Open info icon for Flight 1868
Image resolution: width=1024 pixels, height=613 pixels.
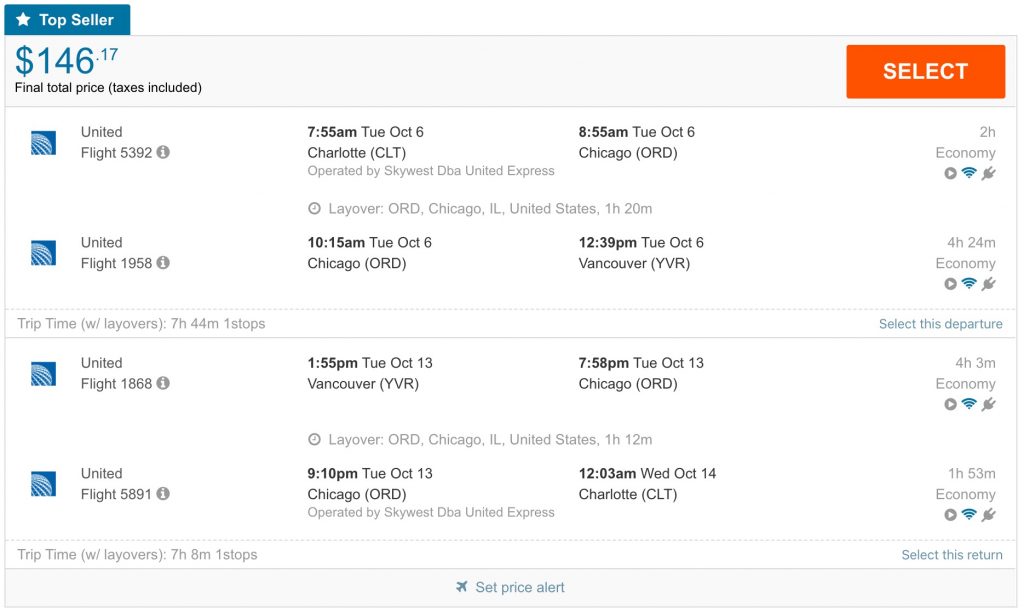[163, 384]
